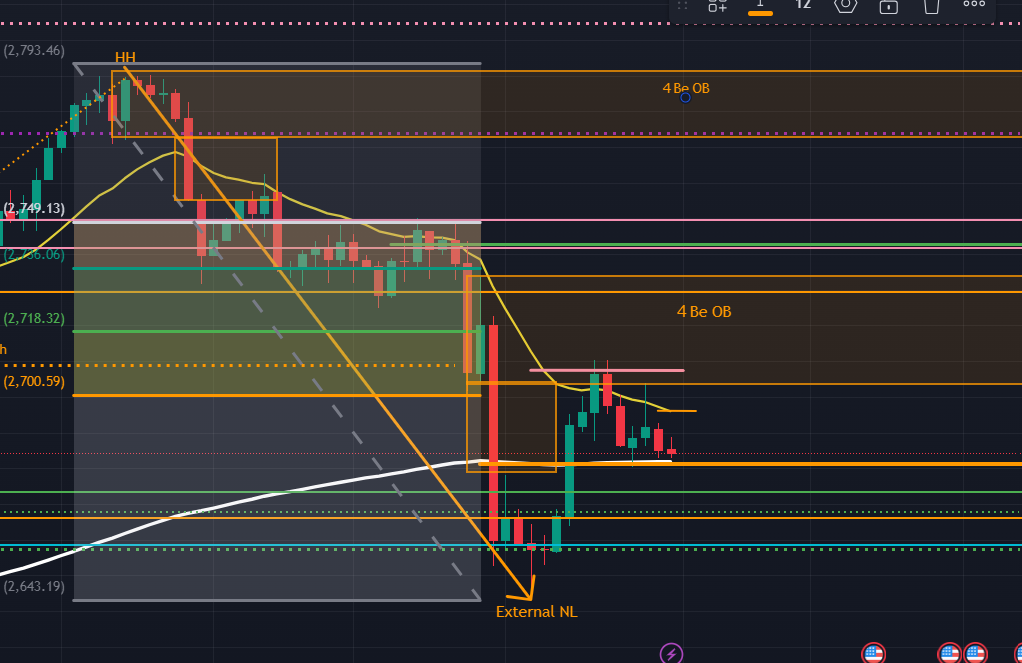The width and height of the screenshot is (1022, 663).
Task: Click the first US flag economic event
Action: pos(873,654)
